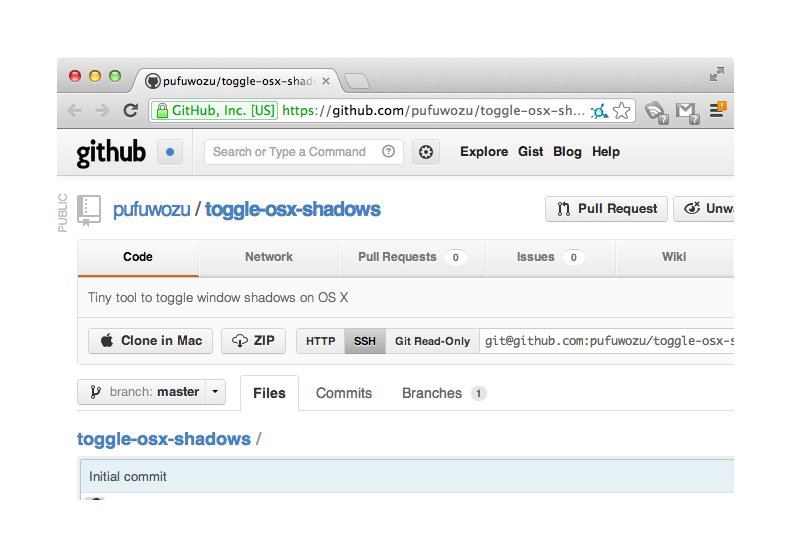Click the green SSL lock GitHub, Inc. badge
Screen dimensions: 791x557
click(x=215, y=110)
